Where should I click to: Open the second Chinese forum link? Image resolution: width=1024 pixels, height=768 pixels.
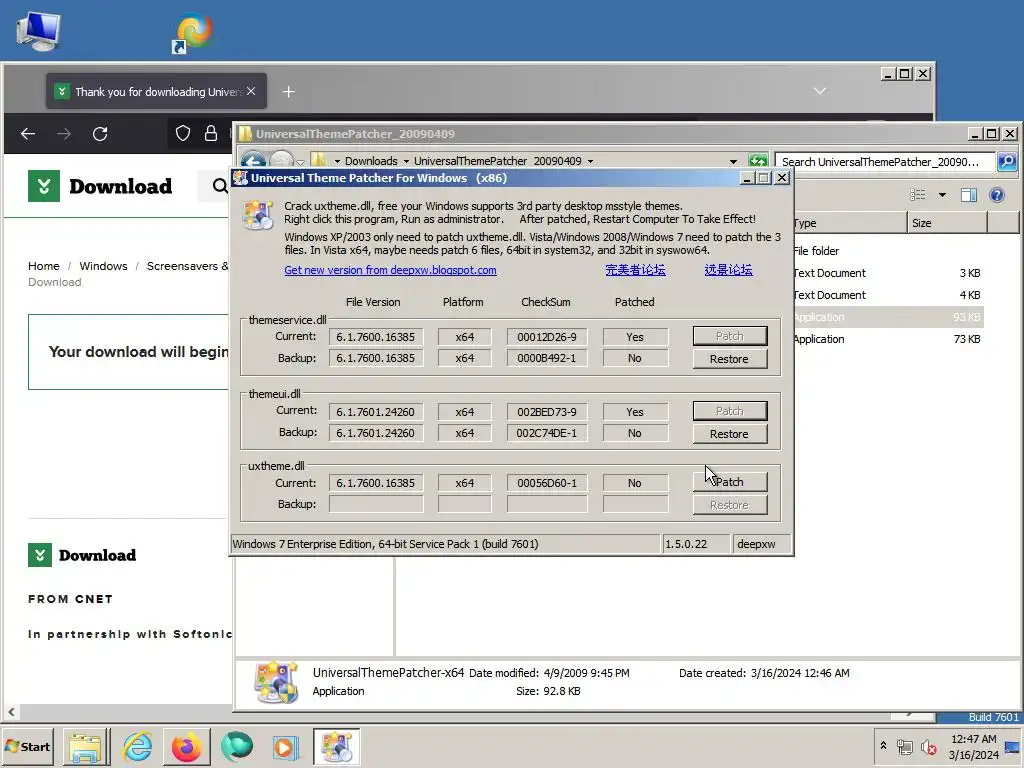click(x=728, y=270)
